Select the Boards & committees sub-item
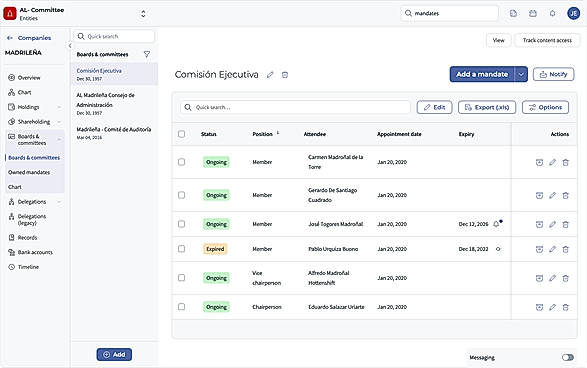The width and height of the screenshot is (587, 368). pyautogui.click(x=34, y=158)
